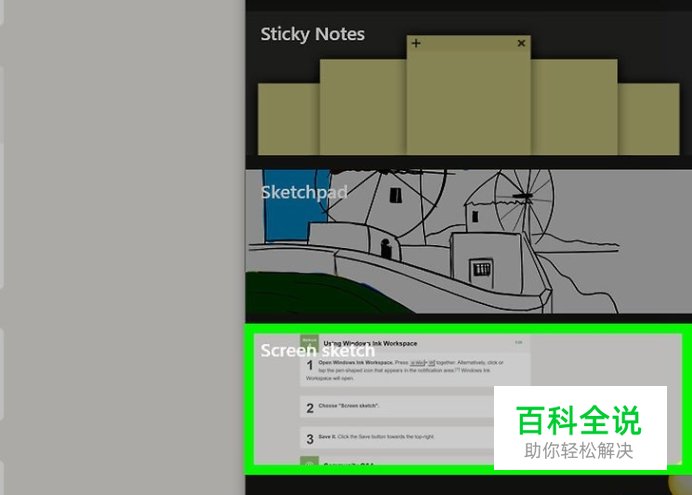
Task: Open the Sketchpad tile
Action: tap(469, 241)
